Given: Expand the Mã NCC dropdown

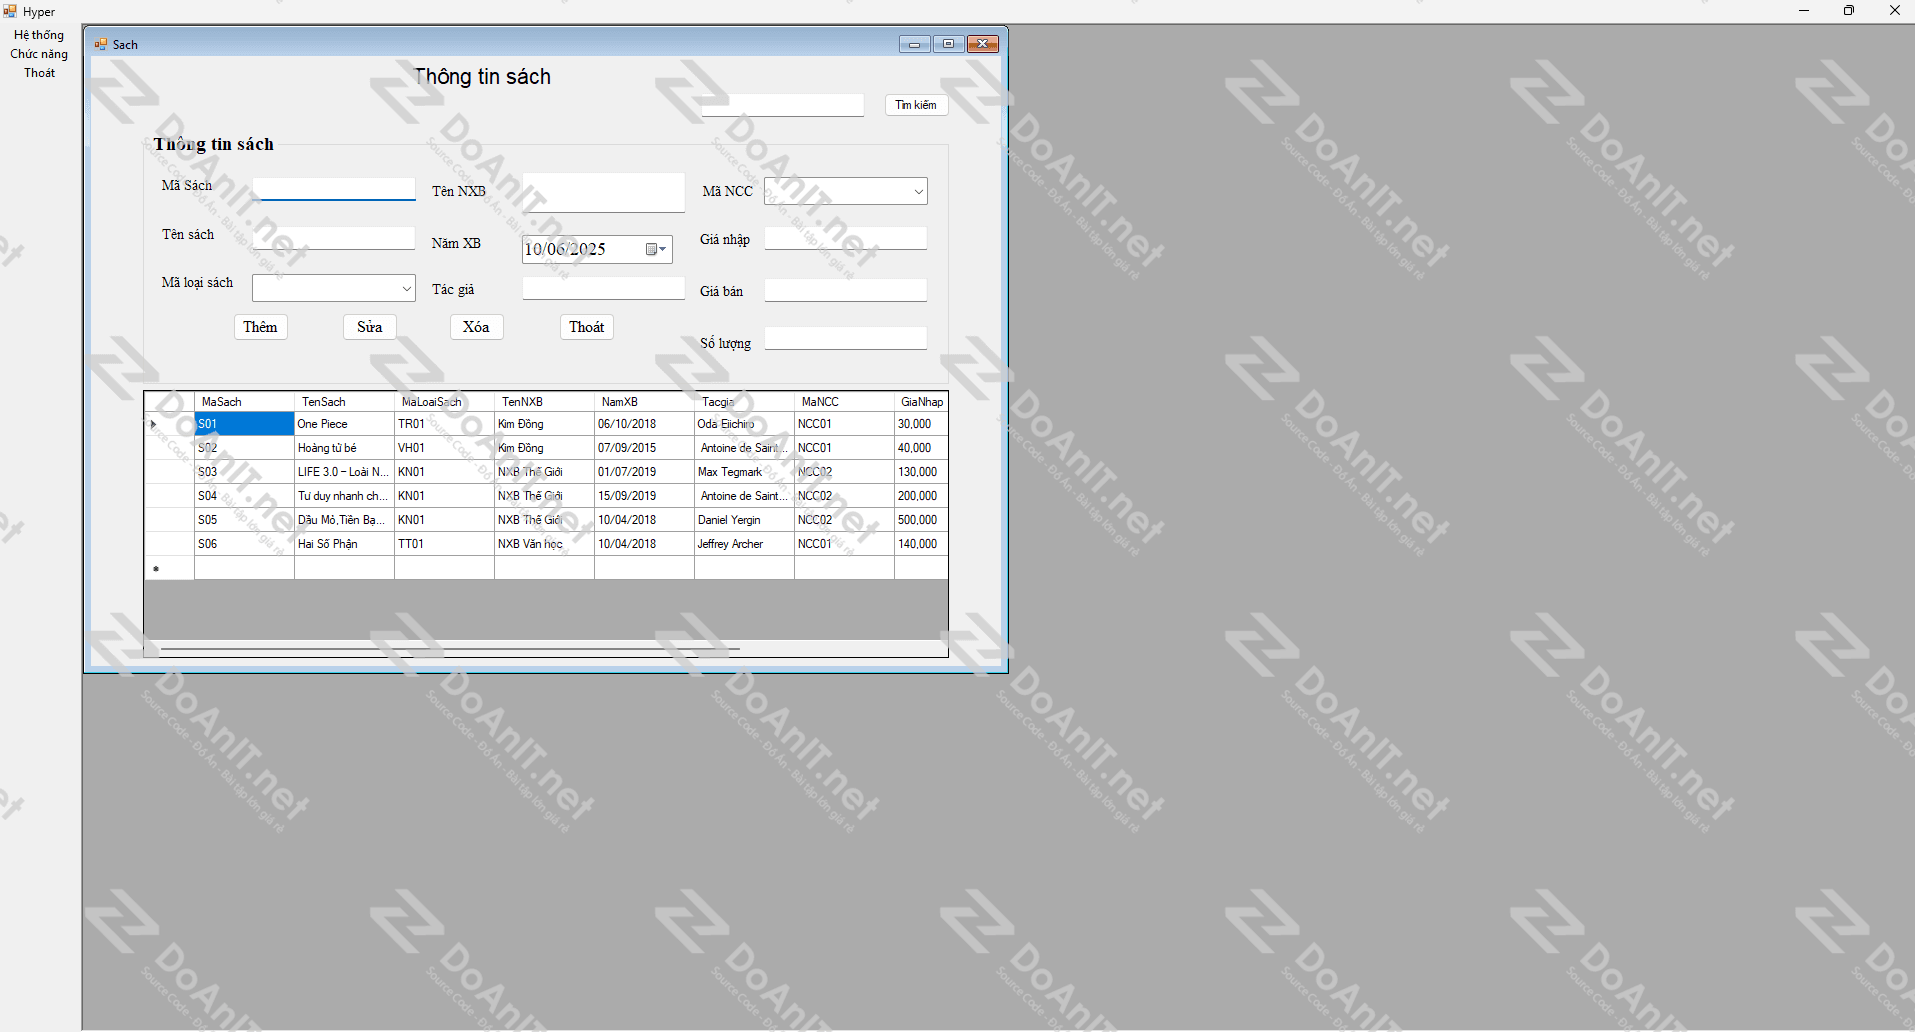Looking at the screenshot, I should coord(917,192).
